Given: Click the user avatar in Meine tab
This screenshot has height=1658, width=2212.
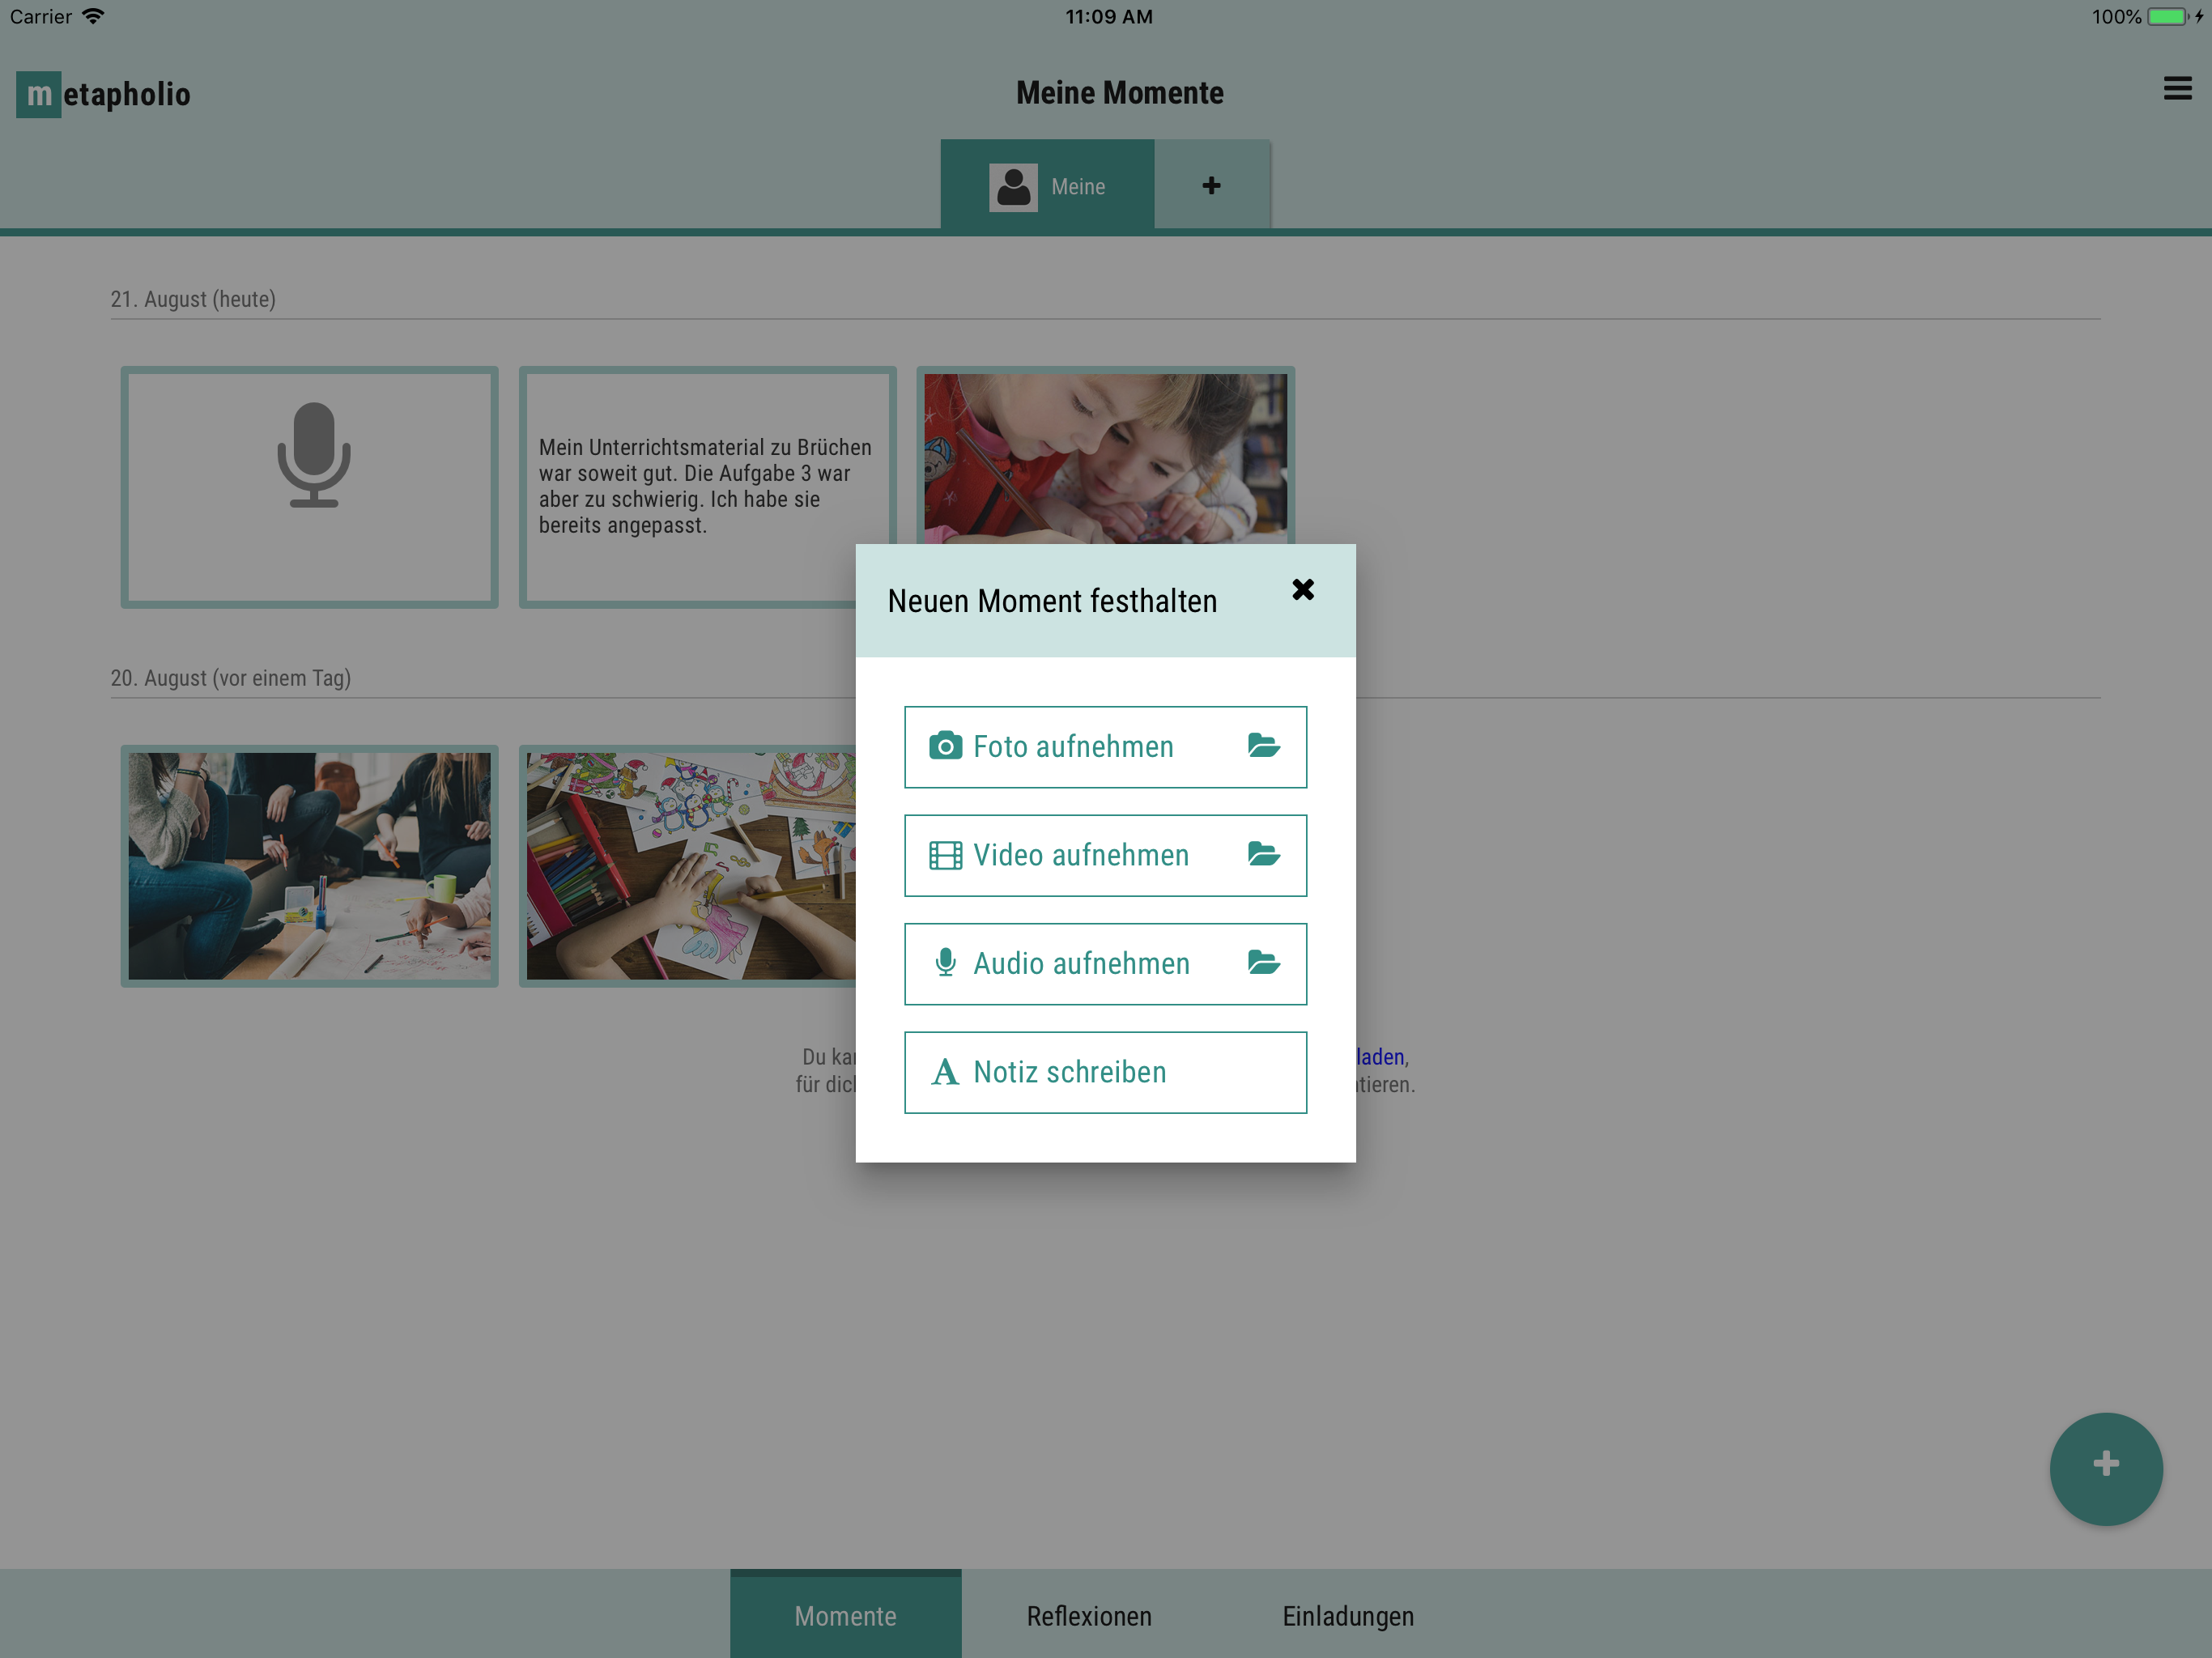Looking at the screenshot, I should click(x=1013, y=187).
